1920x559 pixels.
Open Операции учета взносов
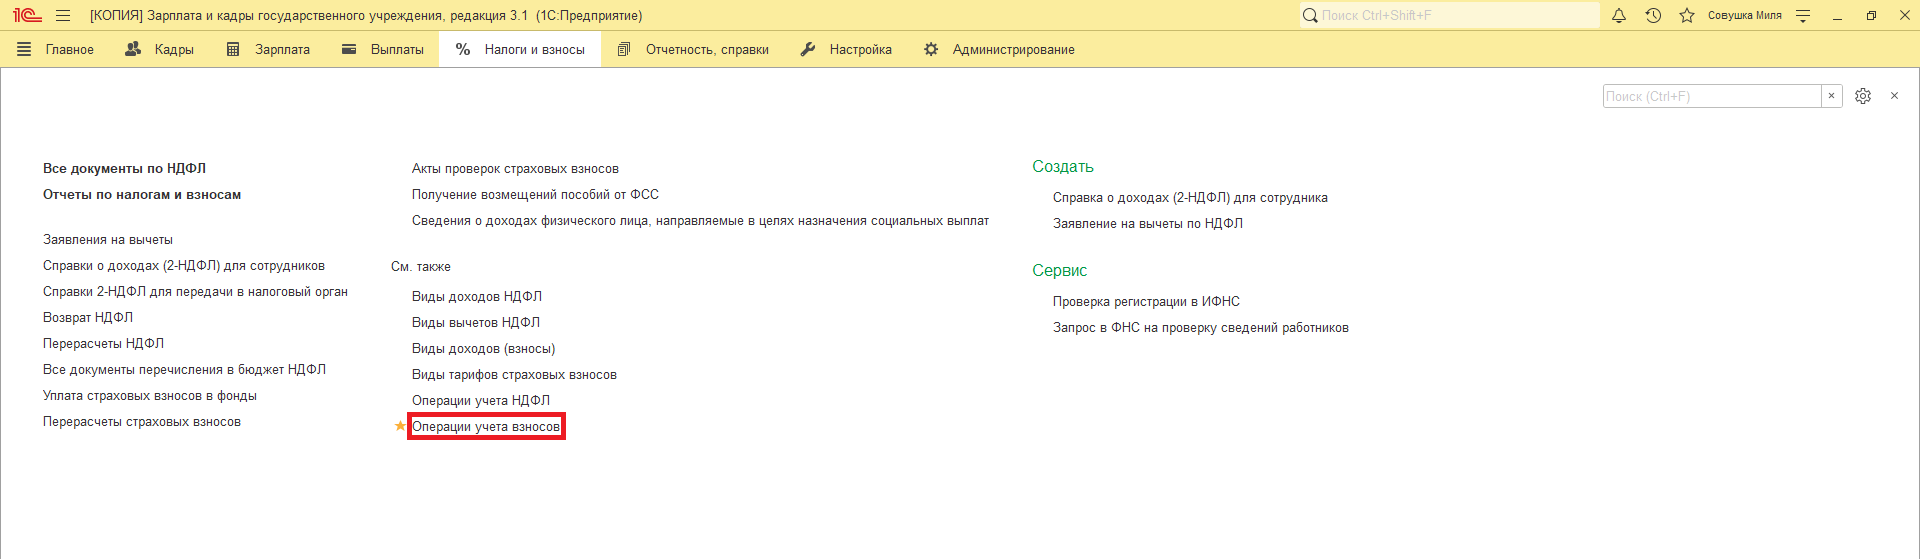[486, 426]
